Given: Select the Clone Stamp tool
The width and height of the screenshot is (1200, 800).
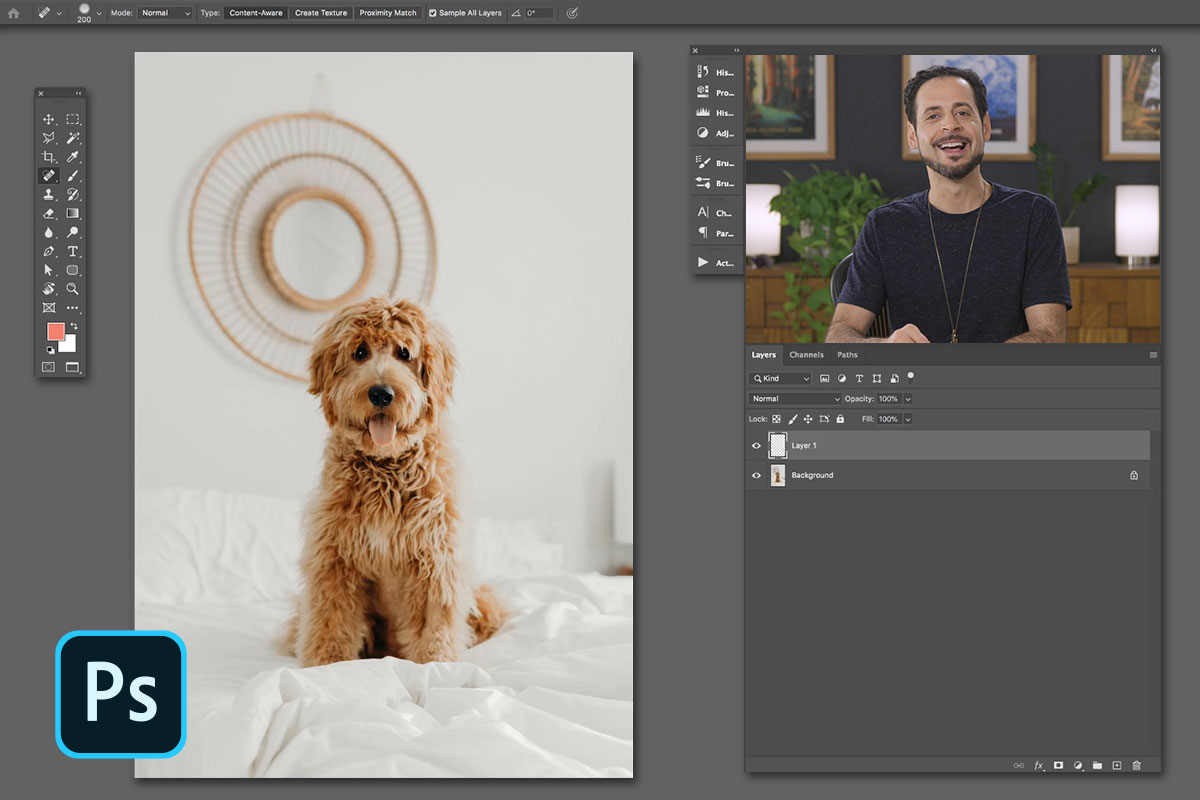Looking at the screenshot, I should coord(48,194).
